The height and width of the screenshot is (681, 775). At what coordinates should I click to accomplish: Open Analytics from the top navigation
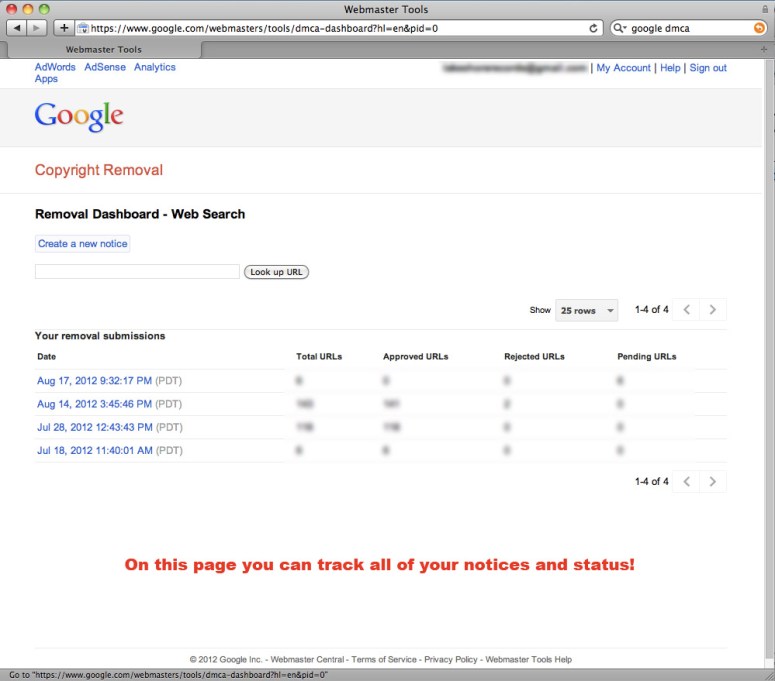click(x=155, y=67)
